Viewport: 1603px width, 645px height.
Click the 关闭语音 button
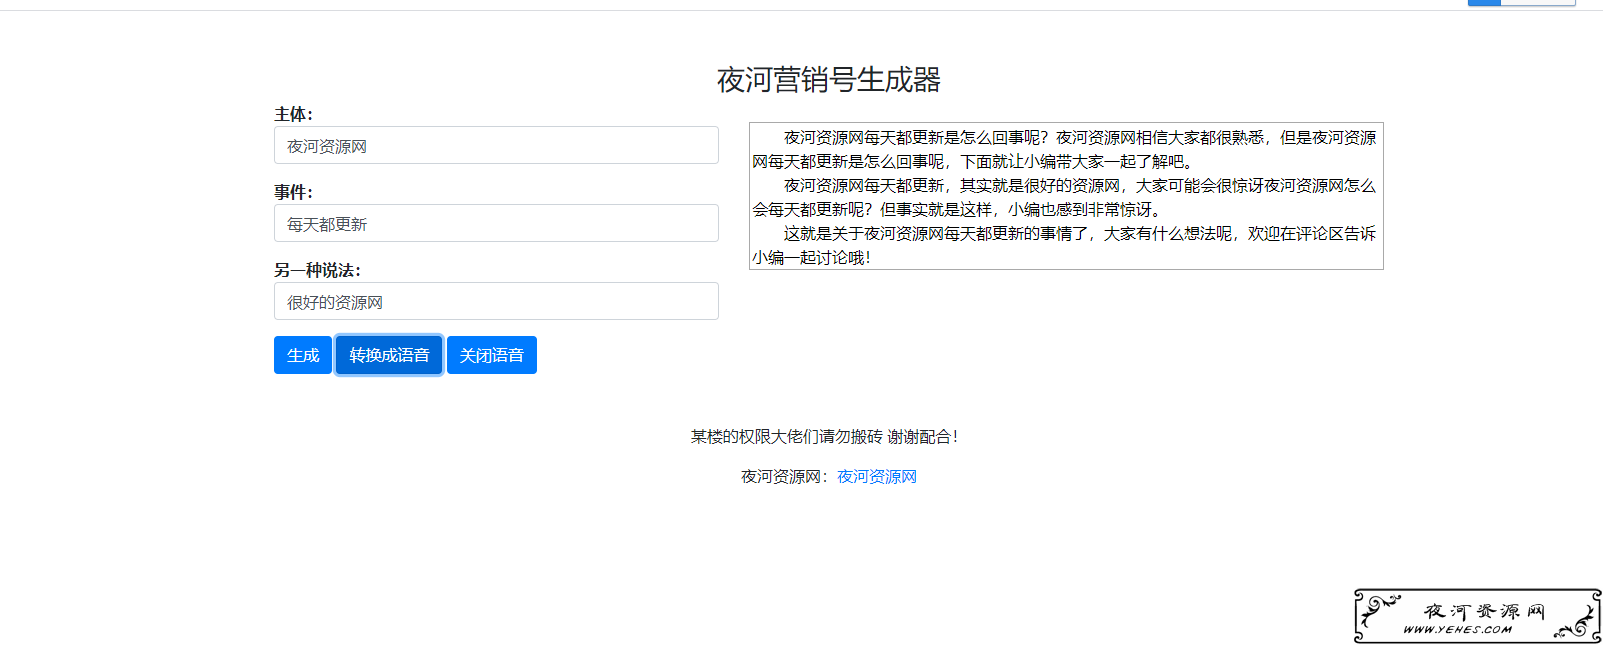[492, 355]
